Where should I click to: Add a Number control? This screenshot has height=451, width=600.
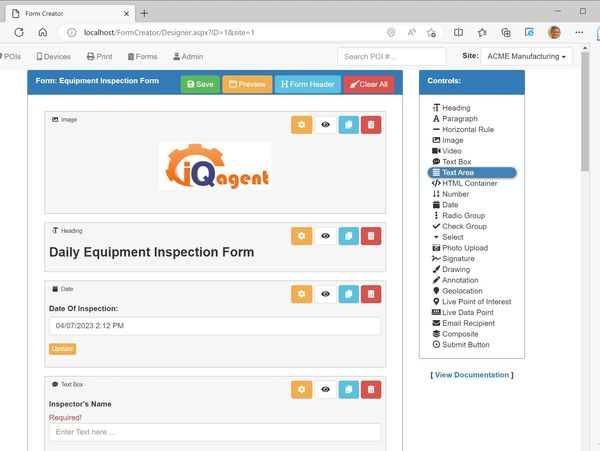(x=450, y=194)
